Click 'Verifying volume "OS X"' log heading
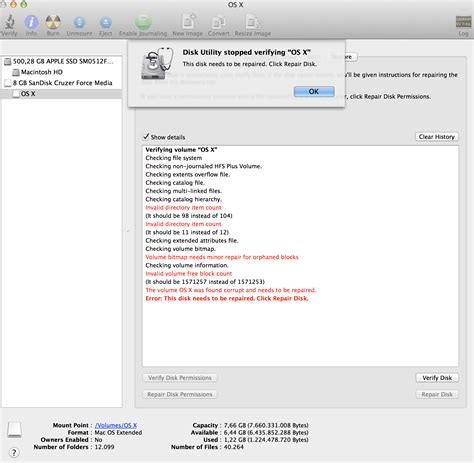The width and height of the screenshot is (474, 463). [x=181, y=150]
